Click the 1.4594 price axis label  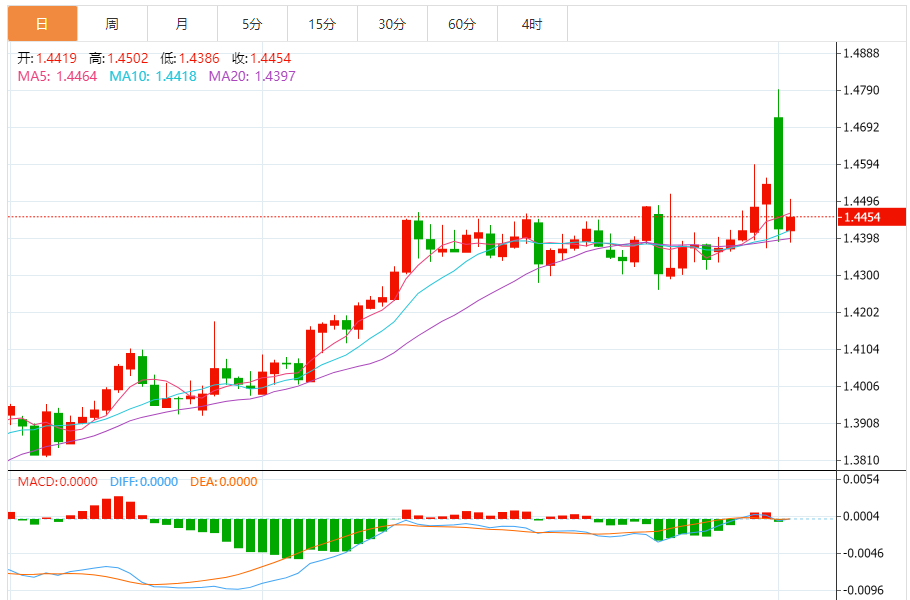(861, 164)
